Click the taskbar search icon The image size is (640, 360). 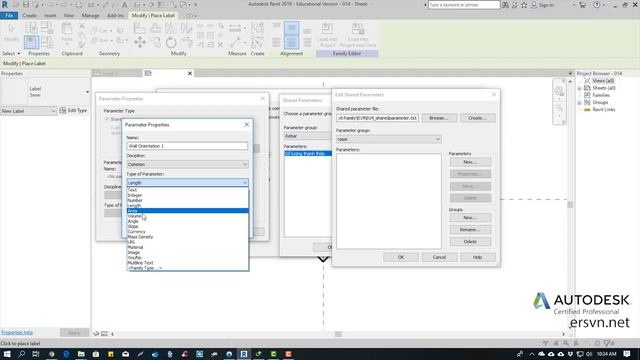pyautogui.click(x=22, y=354)
